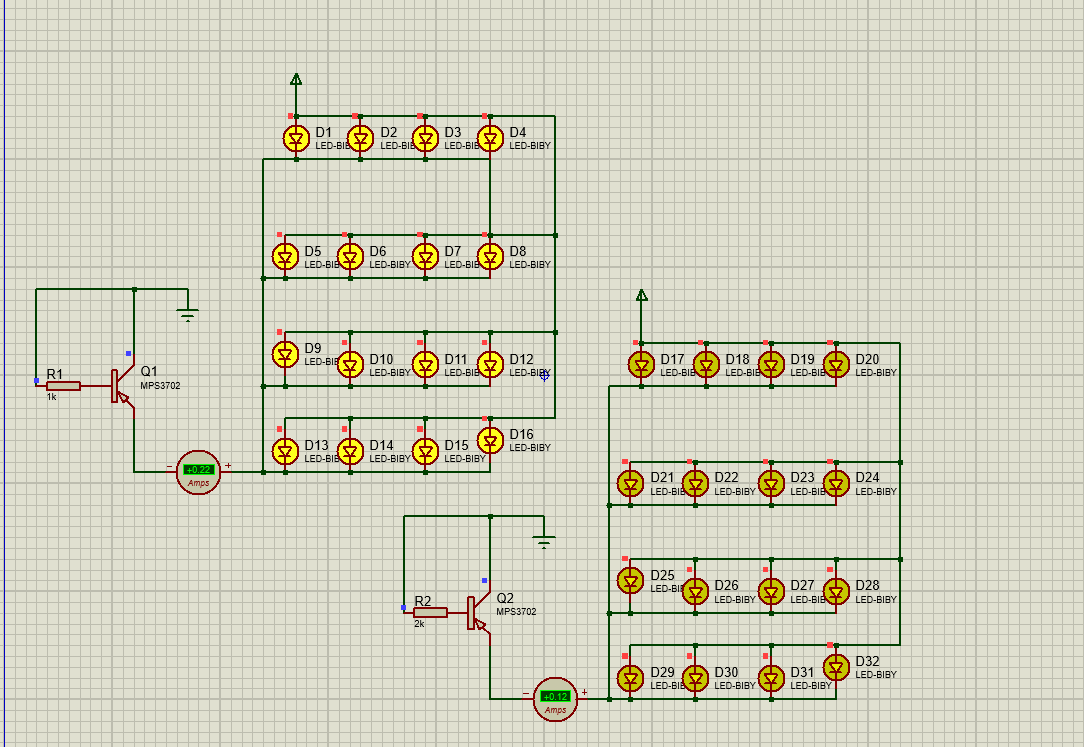Viewport: 1084px width, 747px height.
Task: Click on LED D12 symbol
Action: click(x=490, y=365)
